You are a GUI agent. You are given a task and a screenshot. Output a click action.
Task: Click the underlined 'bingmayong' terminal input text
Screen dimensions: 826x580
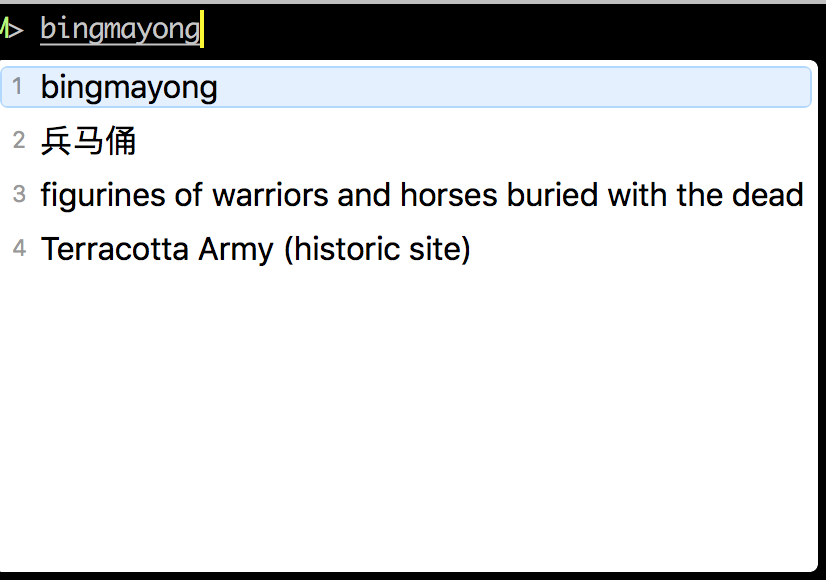120,30
